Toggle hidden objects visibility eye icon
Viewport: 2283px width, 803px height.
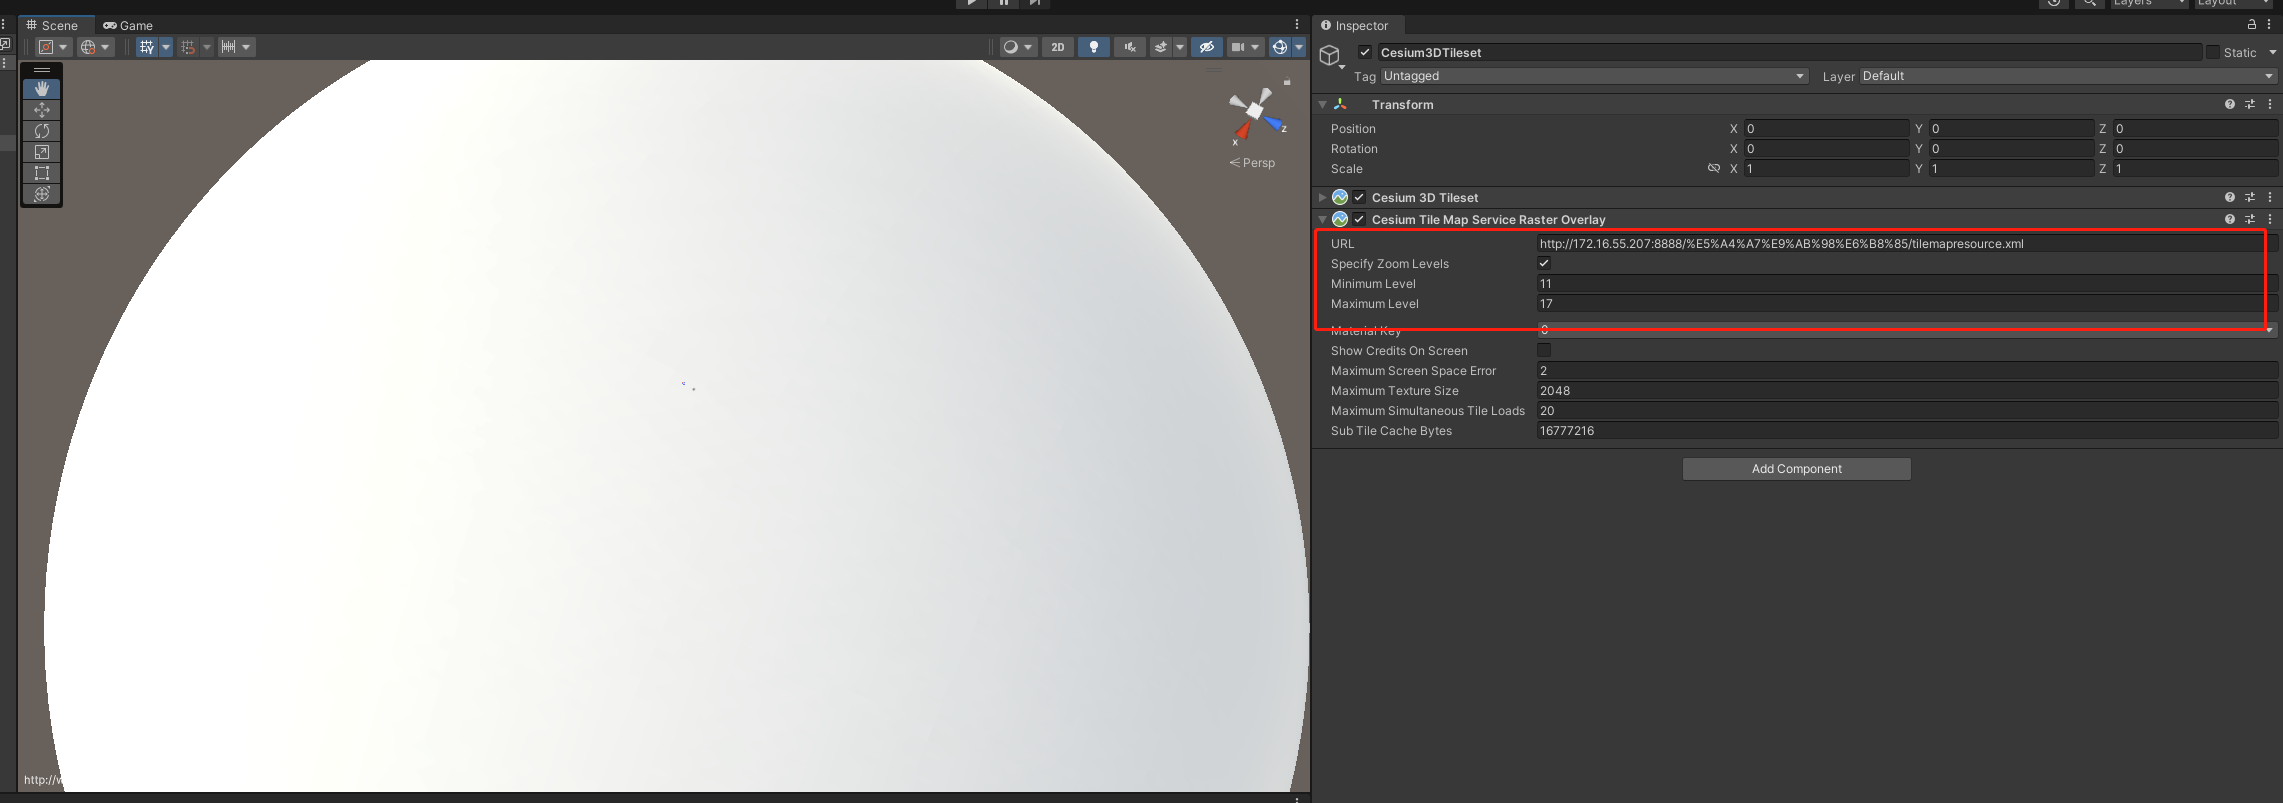(1207, 47)
